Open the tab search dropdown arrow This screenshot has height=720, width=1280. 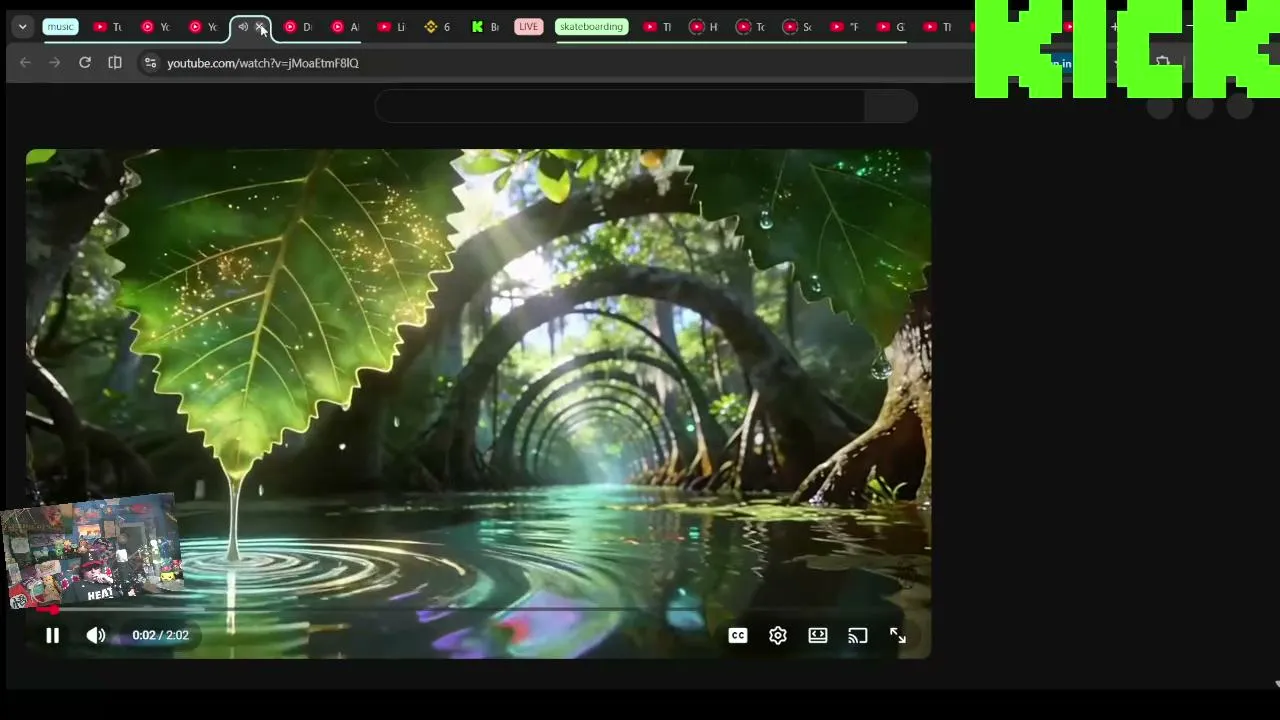pyautogui.click(x=22, y=27)
